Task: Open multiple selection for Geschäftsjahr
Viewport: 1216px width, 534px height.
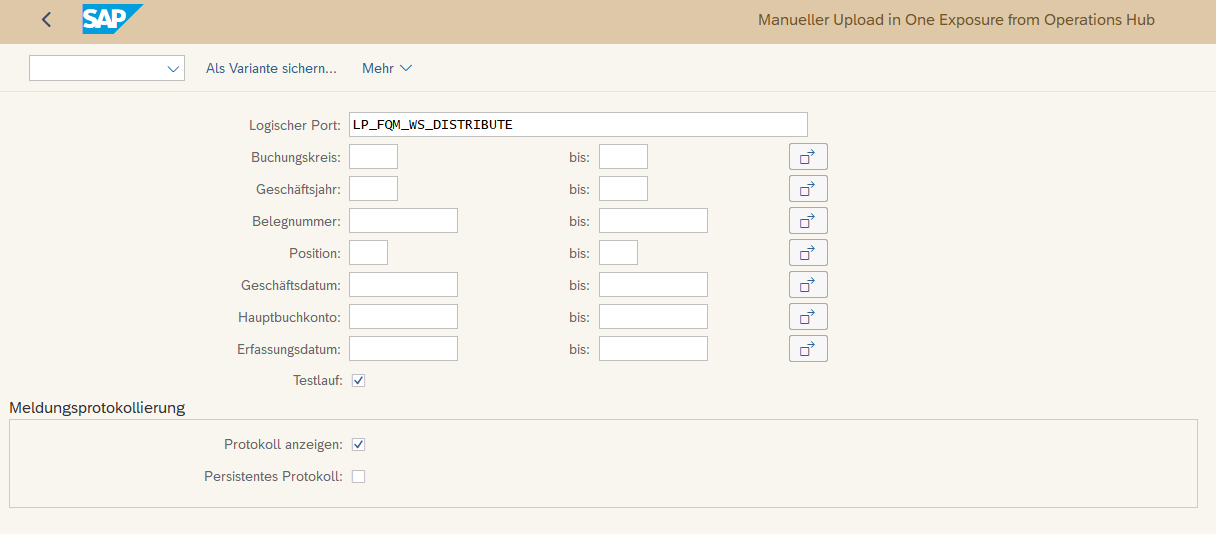Action: pos(808,189)
